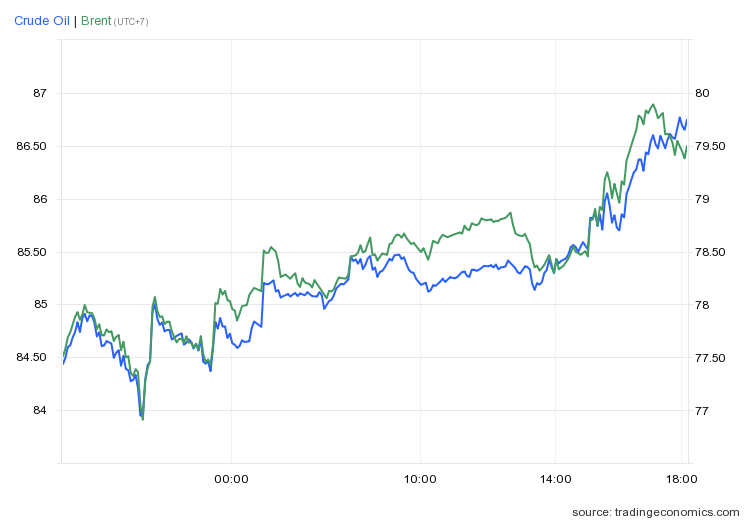Screen dimensions: 750x520
Task: Click the 78 right axis price label
Action: (x=702, y=305)
